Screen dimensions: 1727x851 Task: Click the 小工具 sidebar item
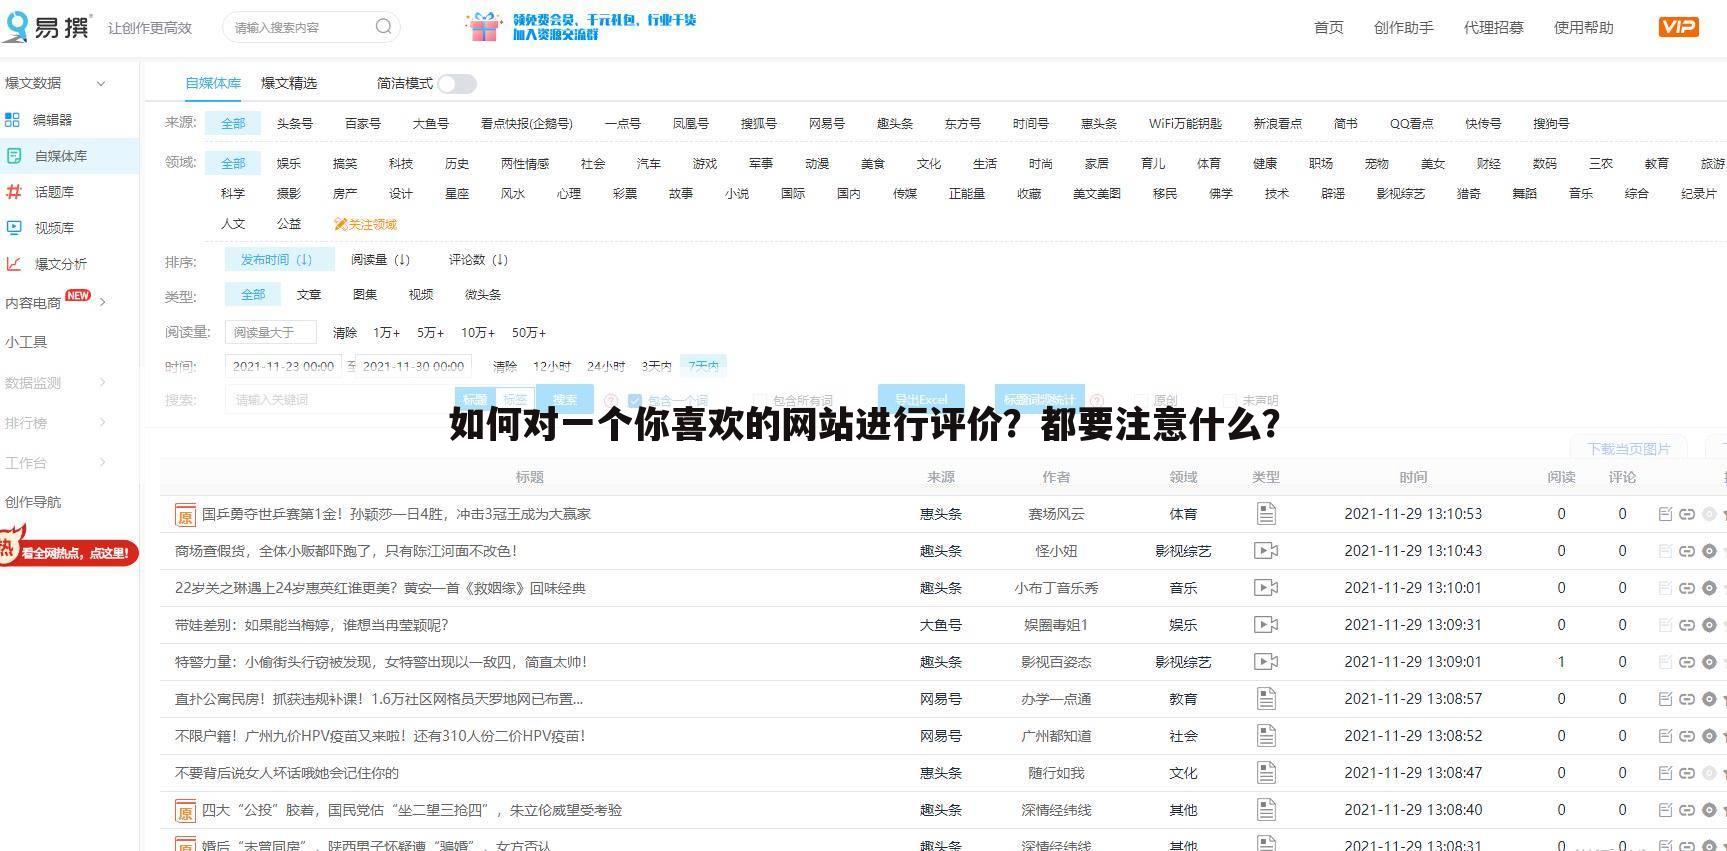(26, 342)
